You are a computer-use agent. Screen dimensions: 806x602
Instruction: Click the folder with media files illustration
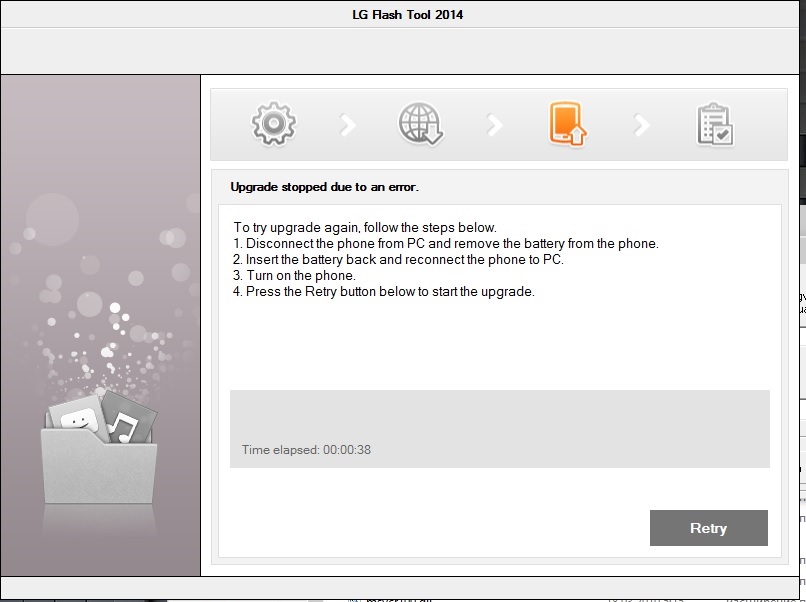coord(99,446)
